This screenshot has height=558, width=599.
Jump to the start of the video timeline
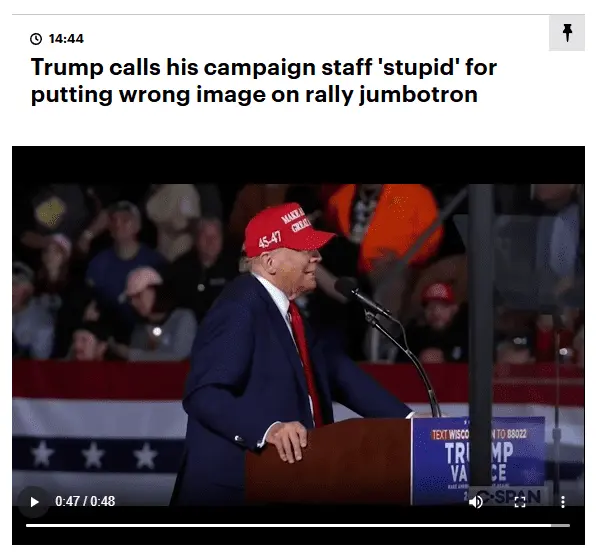(27, 526)
